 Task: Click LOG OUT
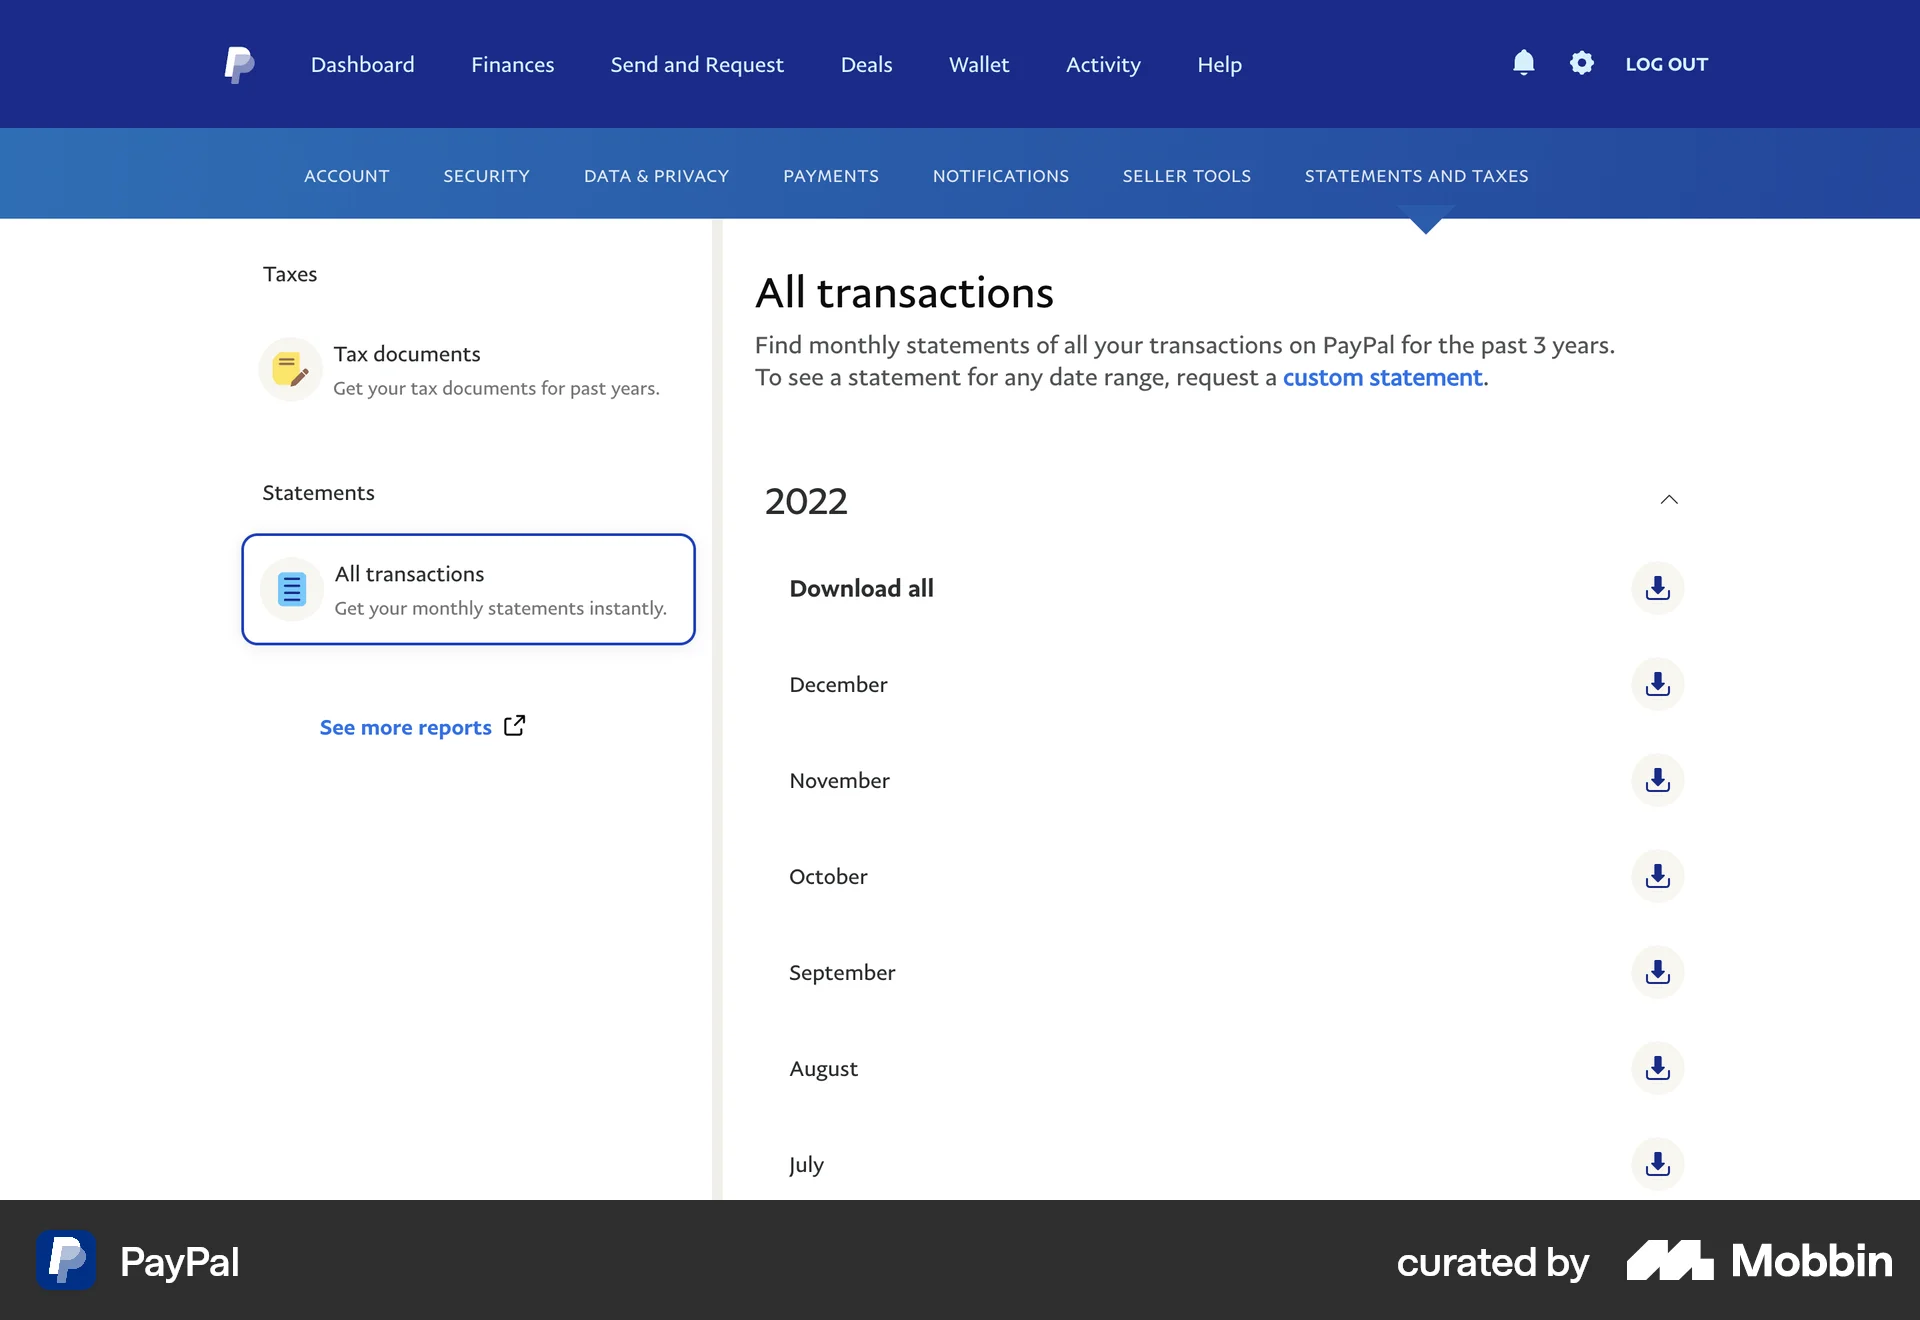pos(1666,63)
